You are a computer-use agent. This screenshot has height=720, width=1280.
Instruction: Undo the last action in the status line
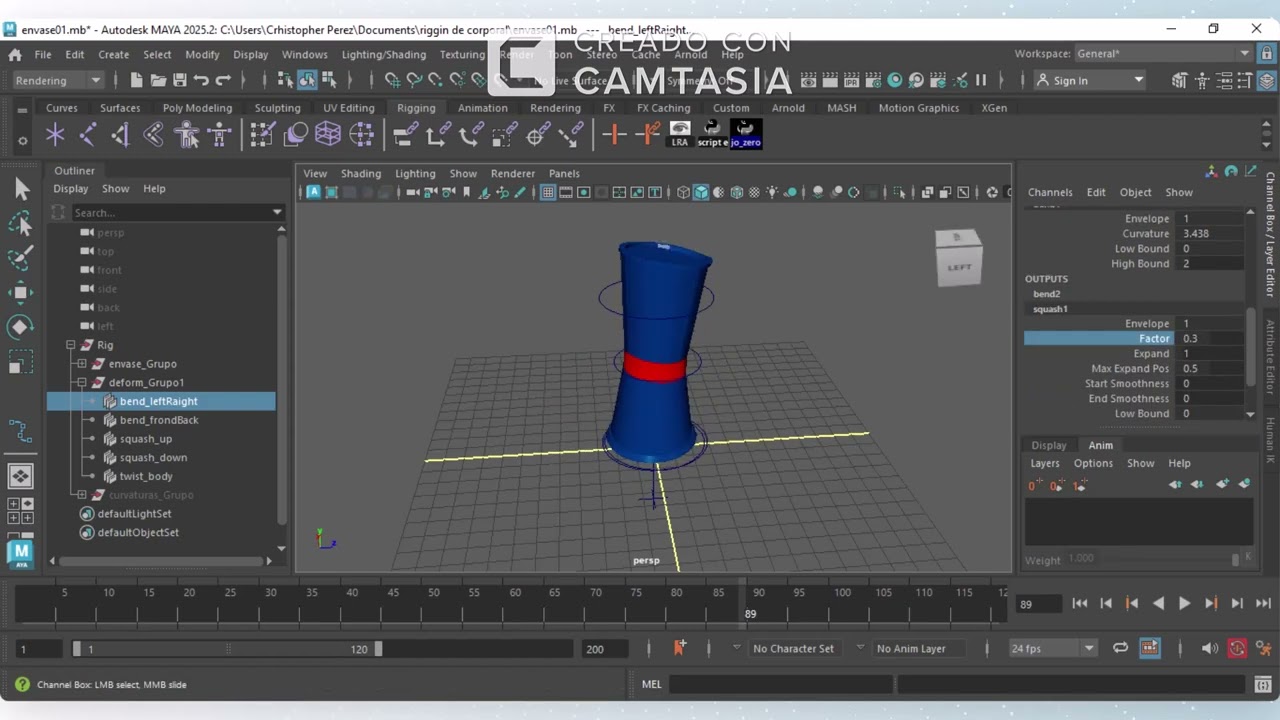pyautogui.click(x=202, y=80)
